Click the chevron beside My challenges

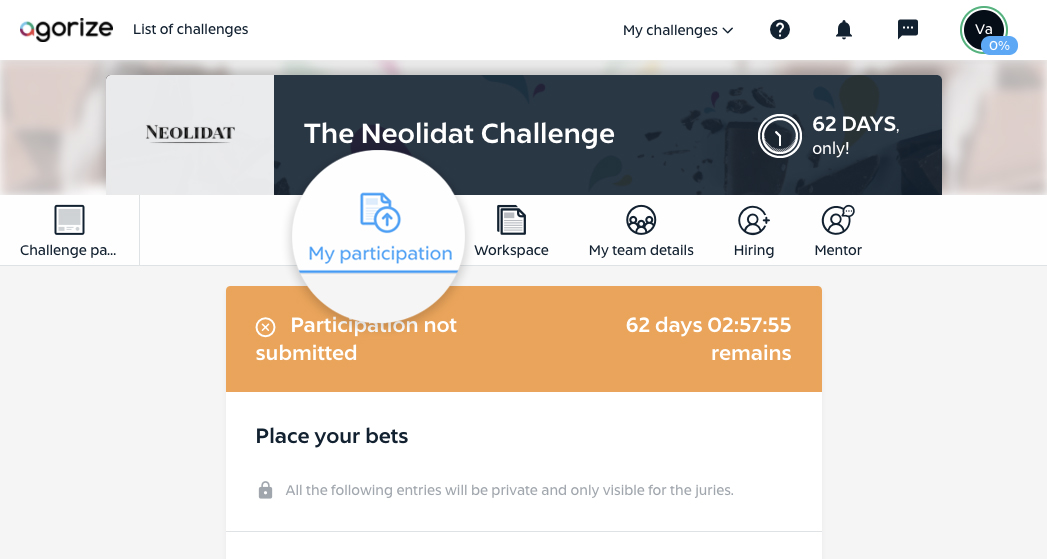point(728,31)
